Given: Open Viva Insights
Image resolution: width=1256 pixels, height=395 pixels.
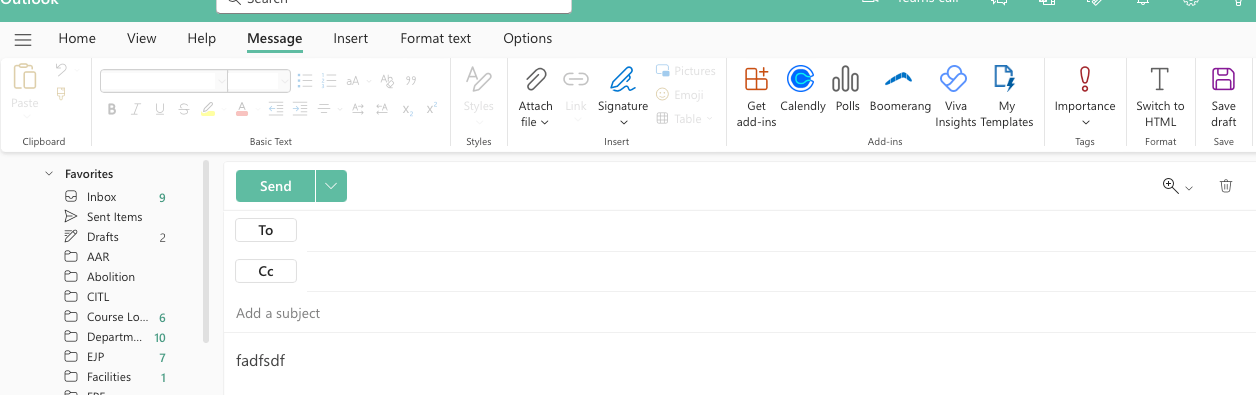Looking at the screenshot, I should pos(955,96).
